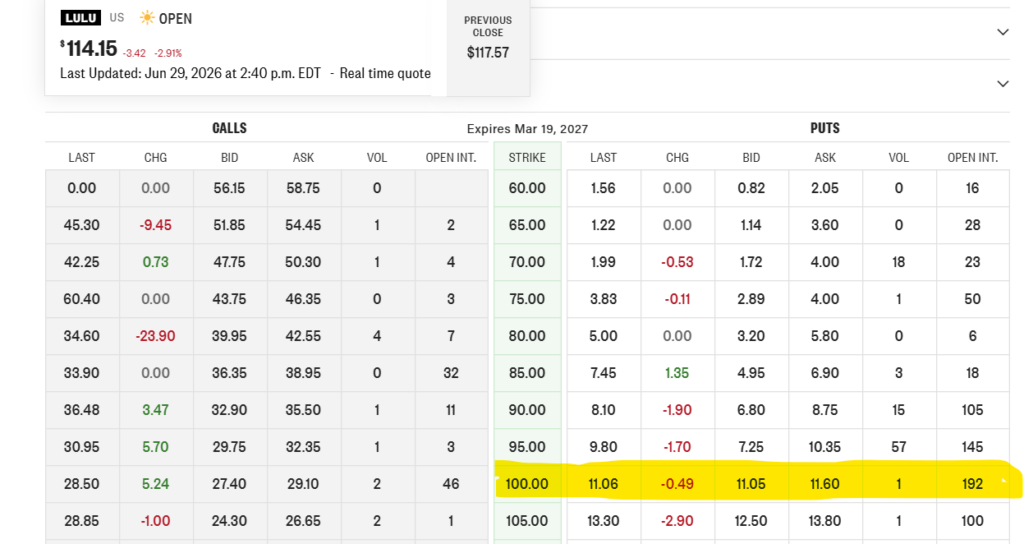
Task: Expand the lower chevron on the right
Action: 1002,84
